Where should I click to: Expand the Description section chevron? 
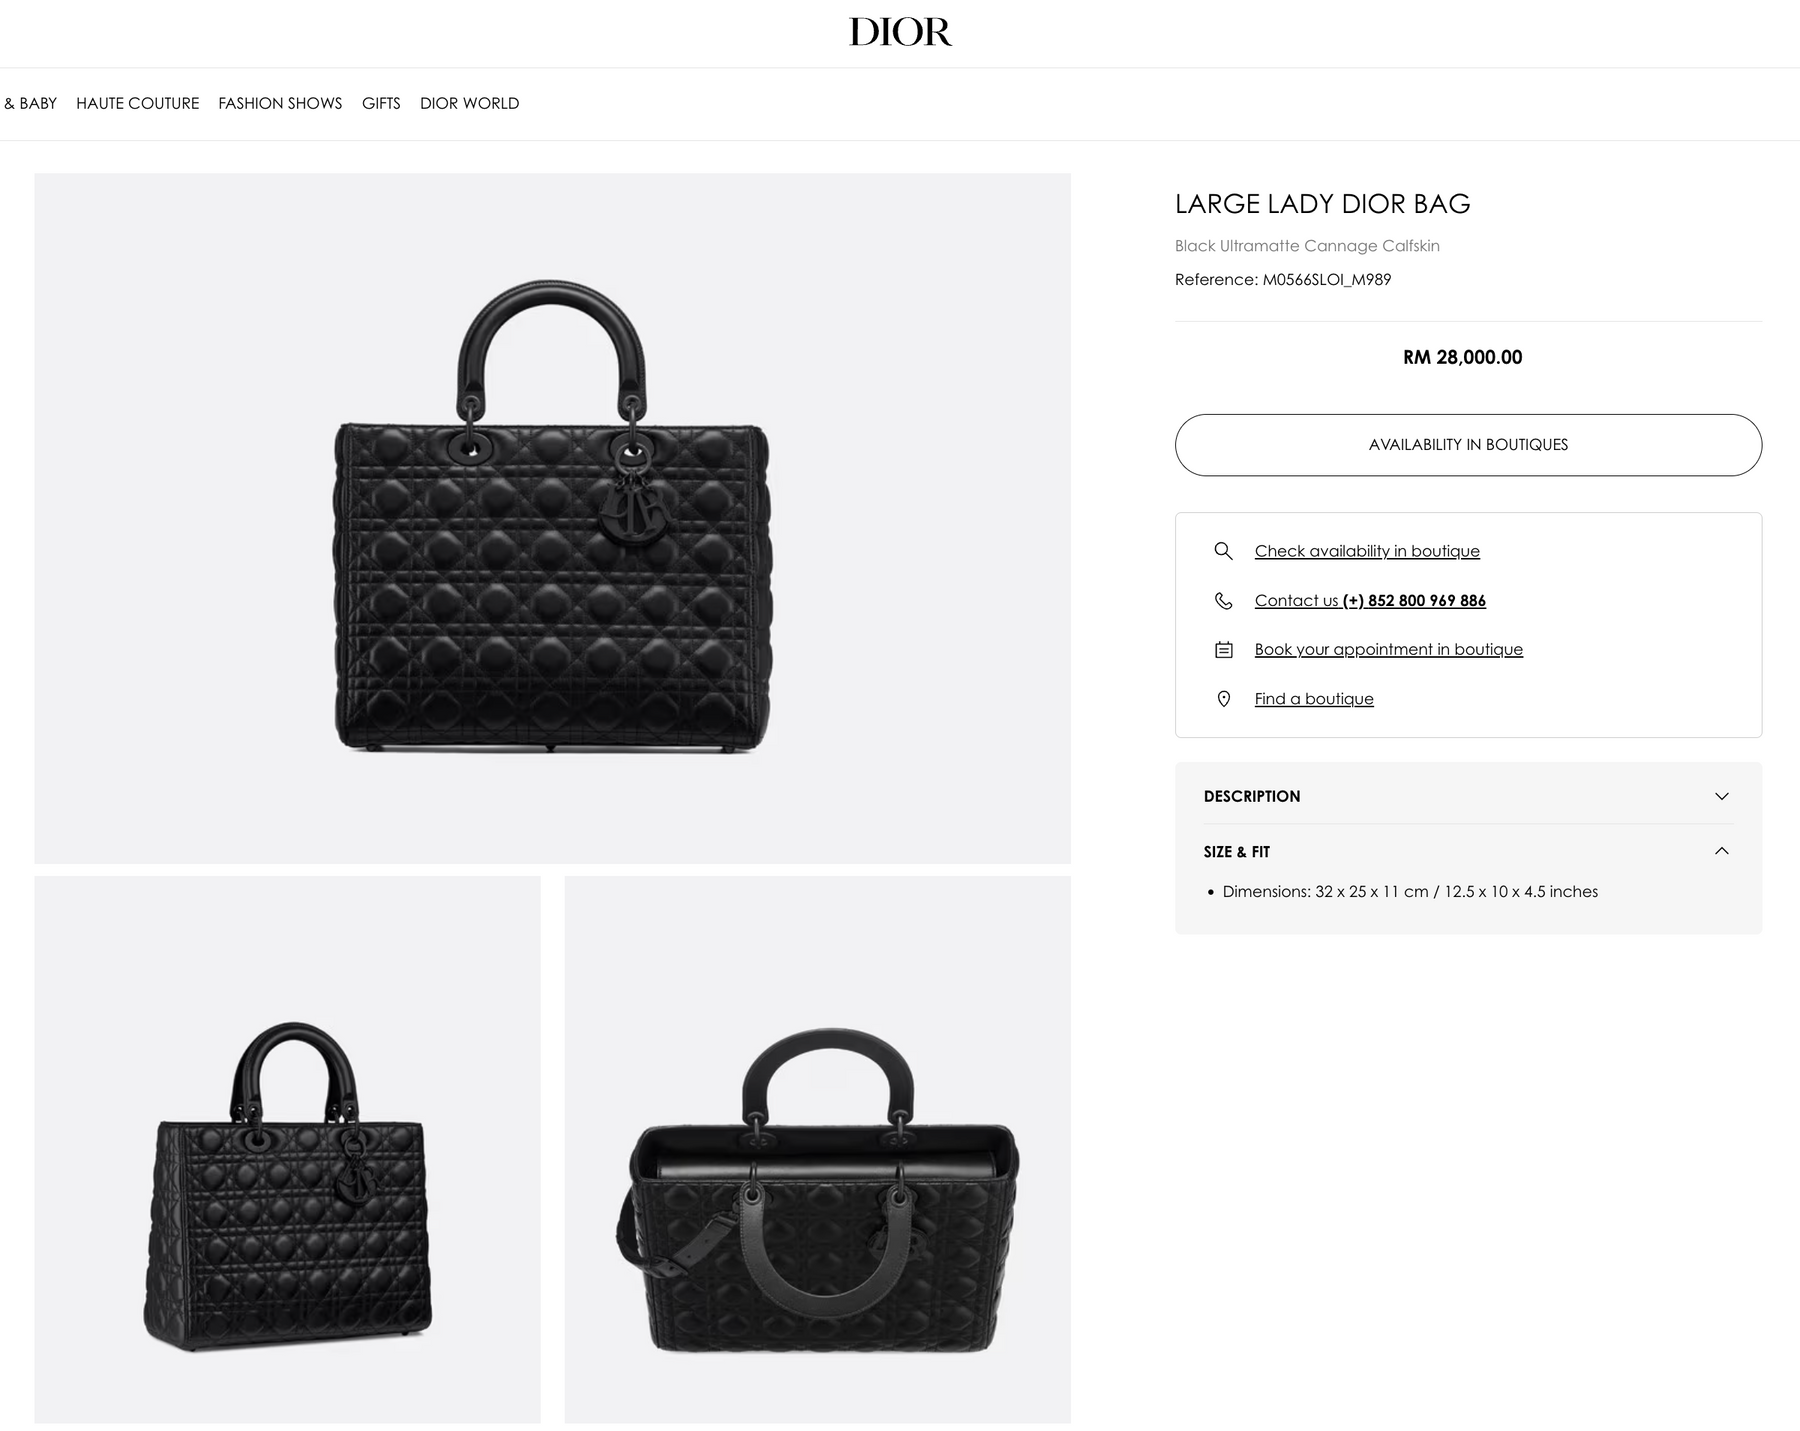pos(1721,796)
